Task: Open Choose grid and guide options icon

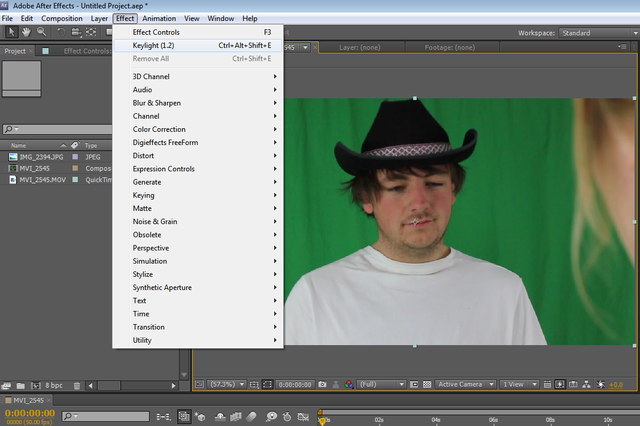Action: [x=254, y=384]
